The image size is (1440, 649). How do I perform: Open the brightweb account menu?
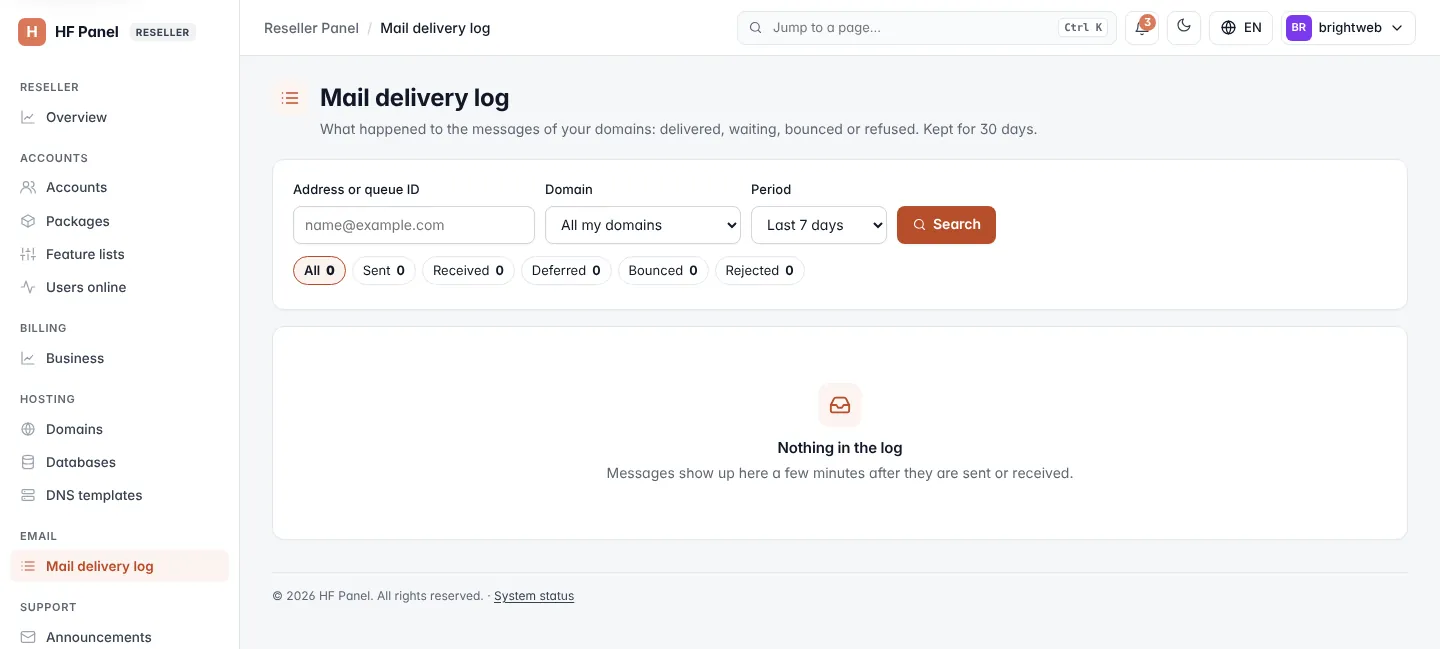tap(1349, 28)
